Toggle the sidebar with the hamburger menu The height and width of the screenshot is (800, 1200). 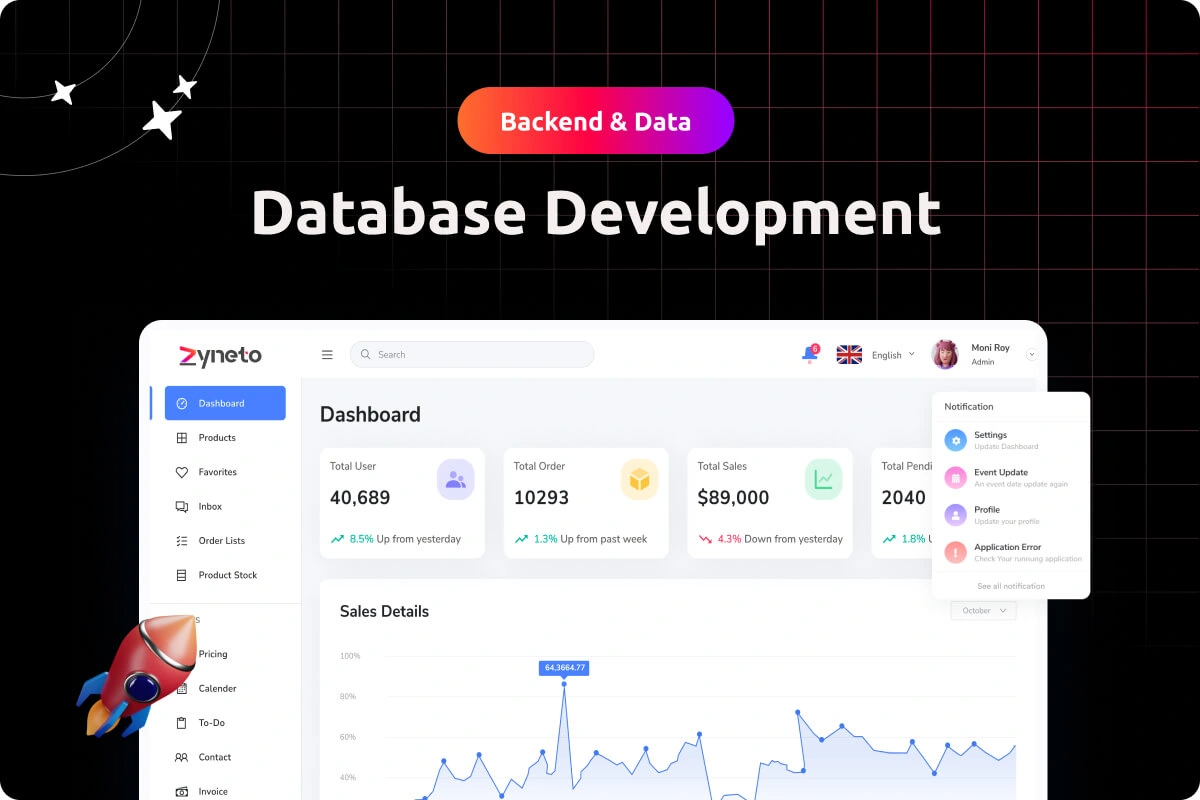(x=327, y=354)
